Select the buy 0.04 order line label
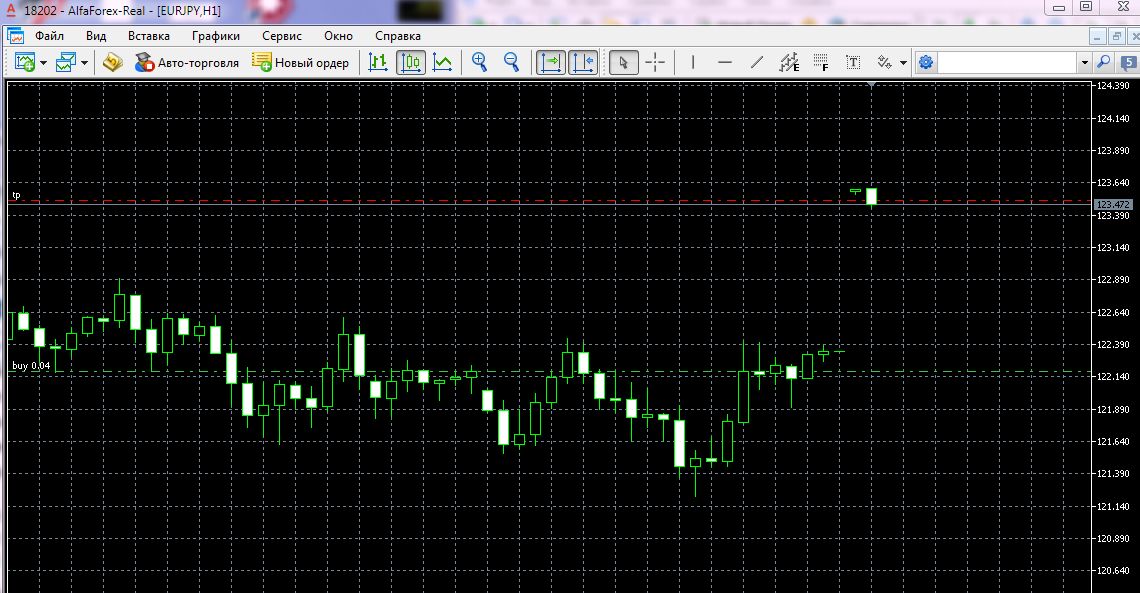 click(31, 366)
